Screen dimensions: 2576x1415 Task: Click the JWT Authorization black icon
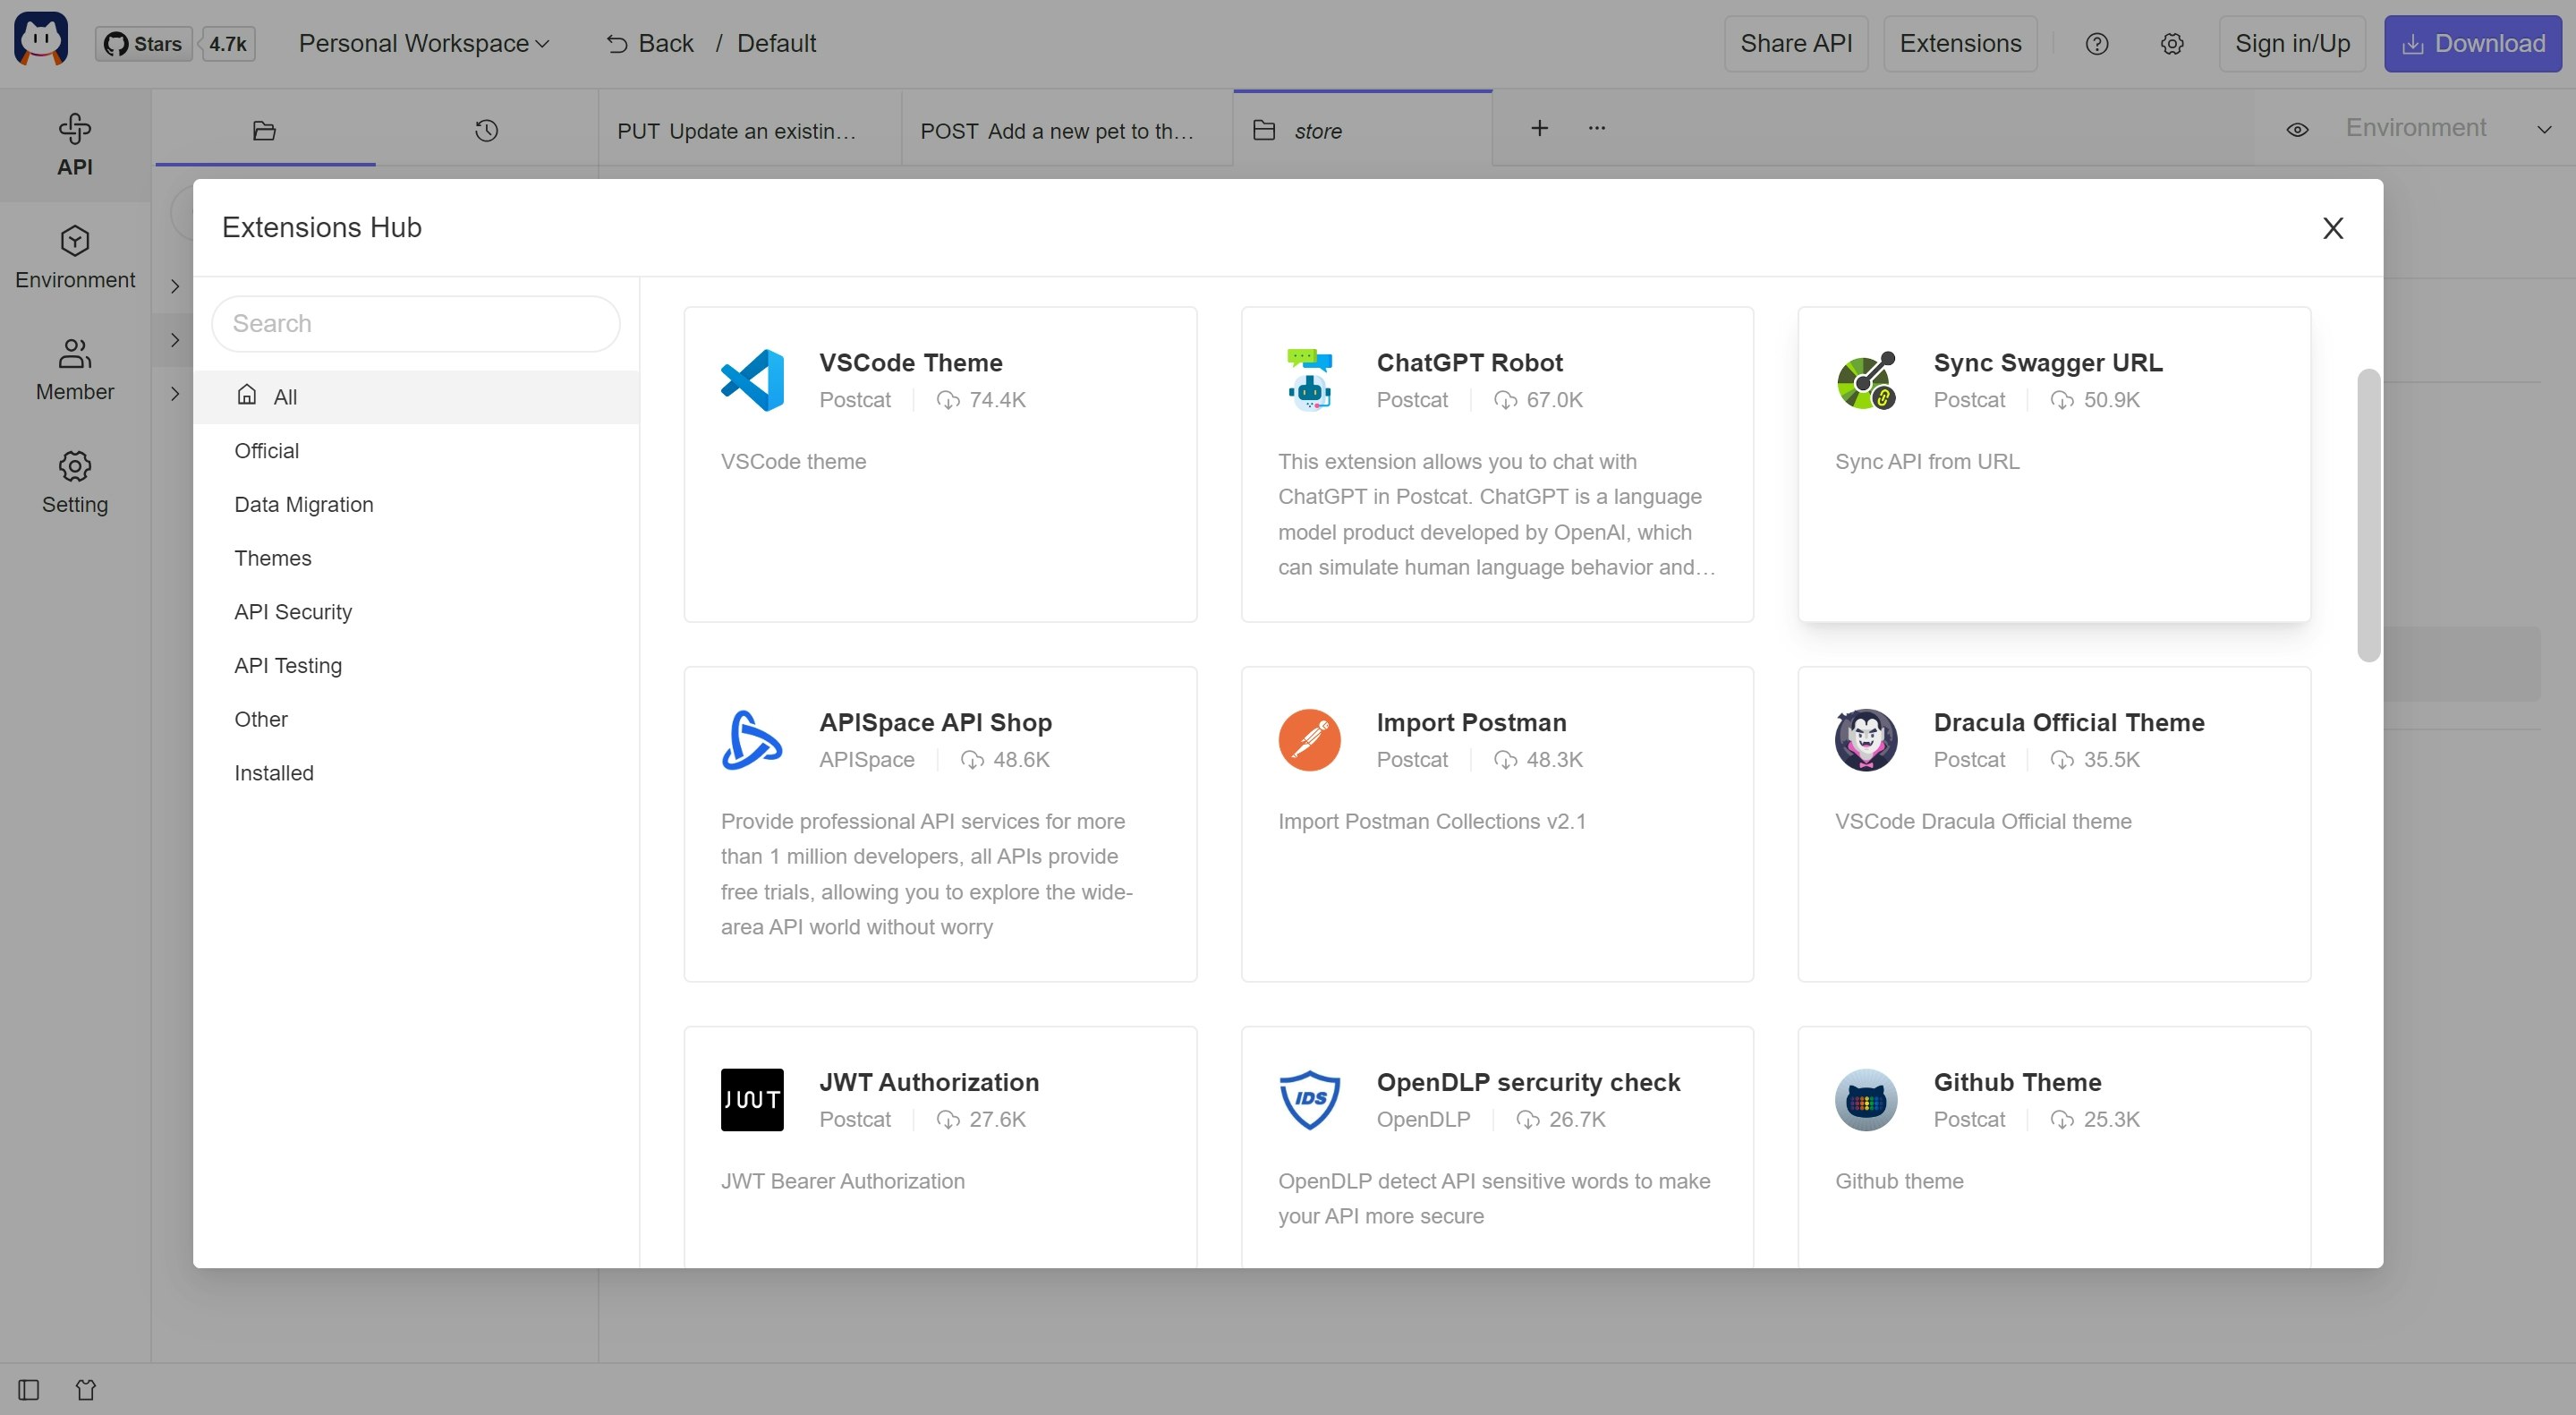[x=752, y=1100]
